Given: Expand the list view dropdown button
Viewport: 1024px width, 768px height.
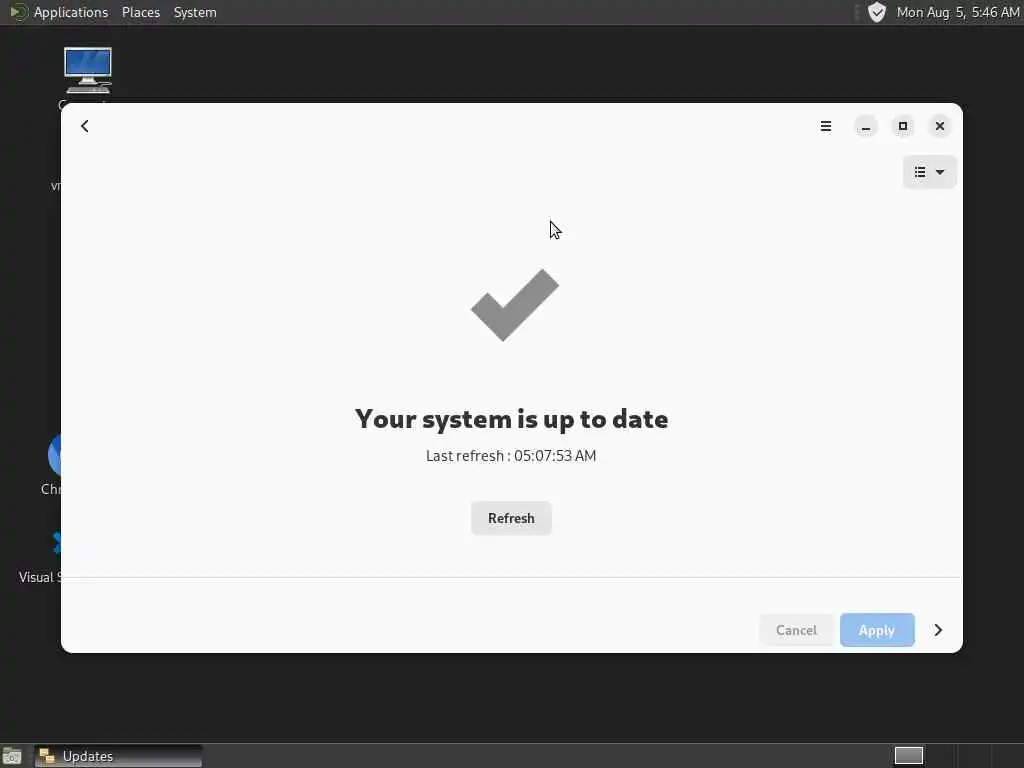Looking at the screenshot, I should point(929,172).
